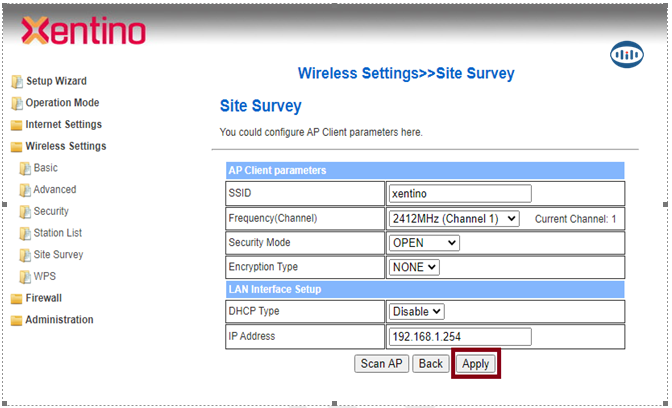The image size is (672, 408).
Task: Open the Basic wireless settings page
Action: 45,168
